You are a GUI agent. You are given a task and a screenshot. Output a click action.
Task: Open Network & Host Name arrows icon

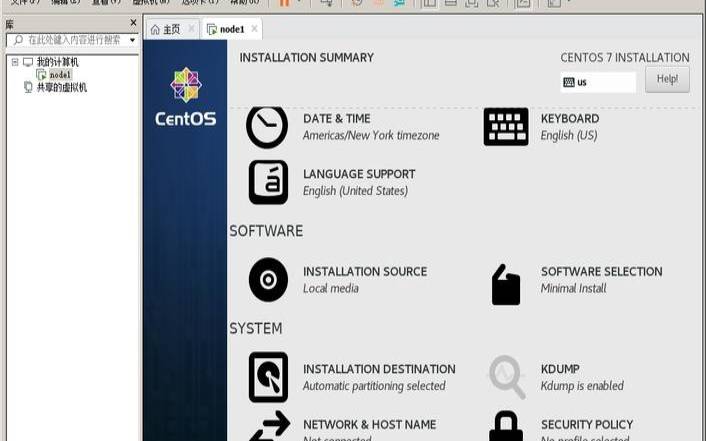(x=270, y=426)
